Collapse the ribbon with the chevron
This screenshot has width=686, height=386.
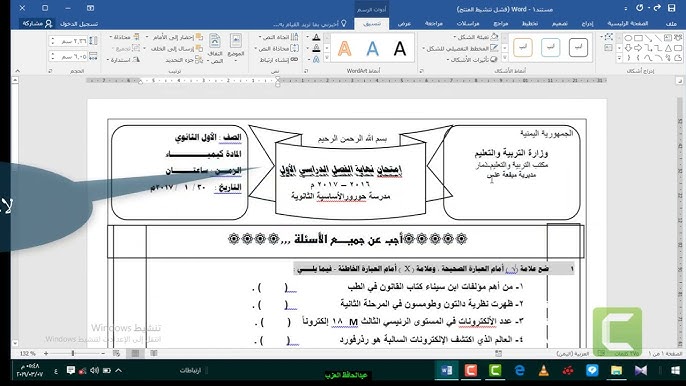pos(17,70)
